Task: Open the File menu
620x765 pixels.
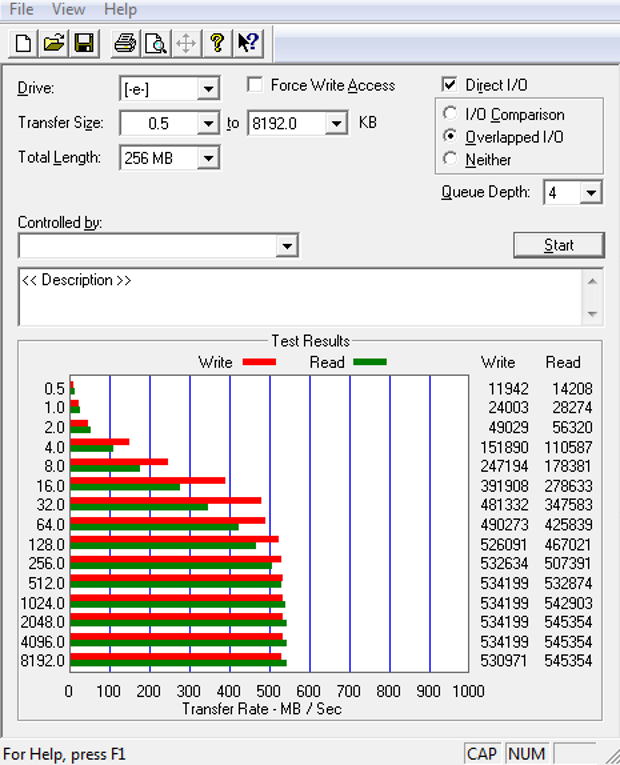Action: pos(21,9)
